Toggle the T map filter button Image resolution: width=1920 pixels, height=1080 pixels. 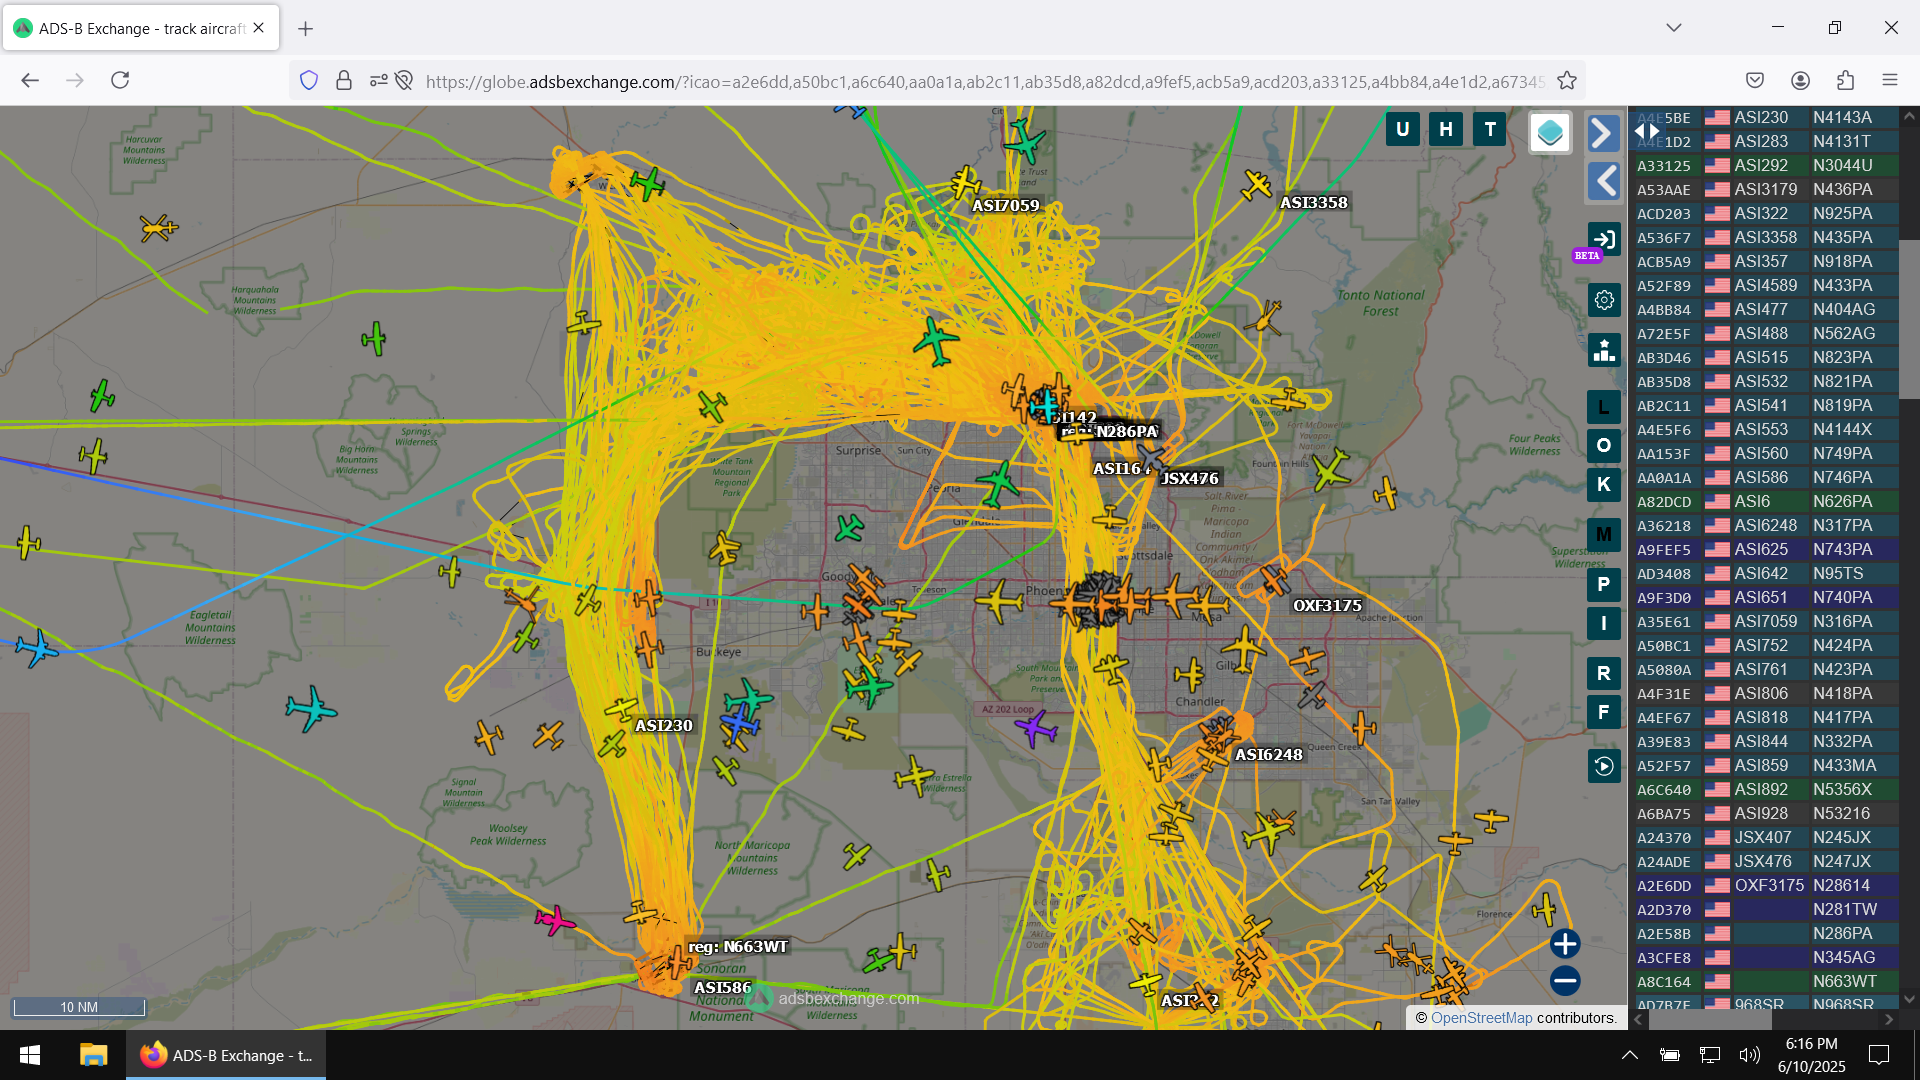coord(1490,129)
